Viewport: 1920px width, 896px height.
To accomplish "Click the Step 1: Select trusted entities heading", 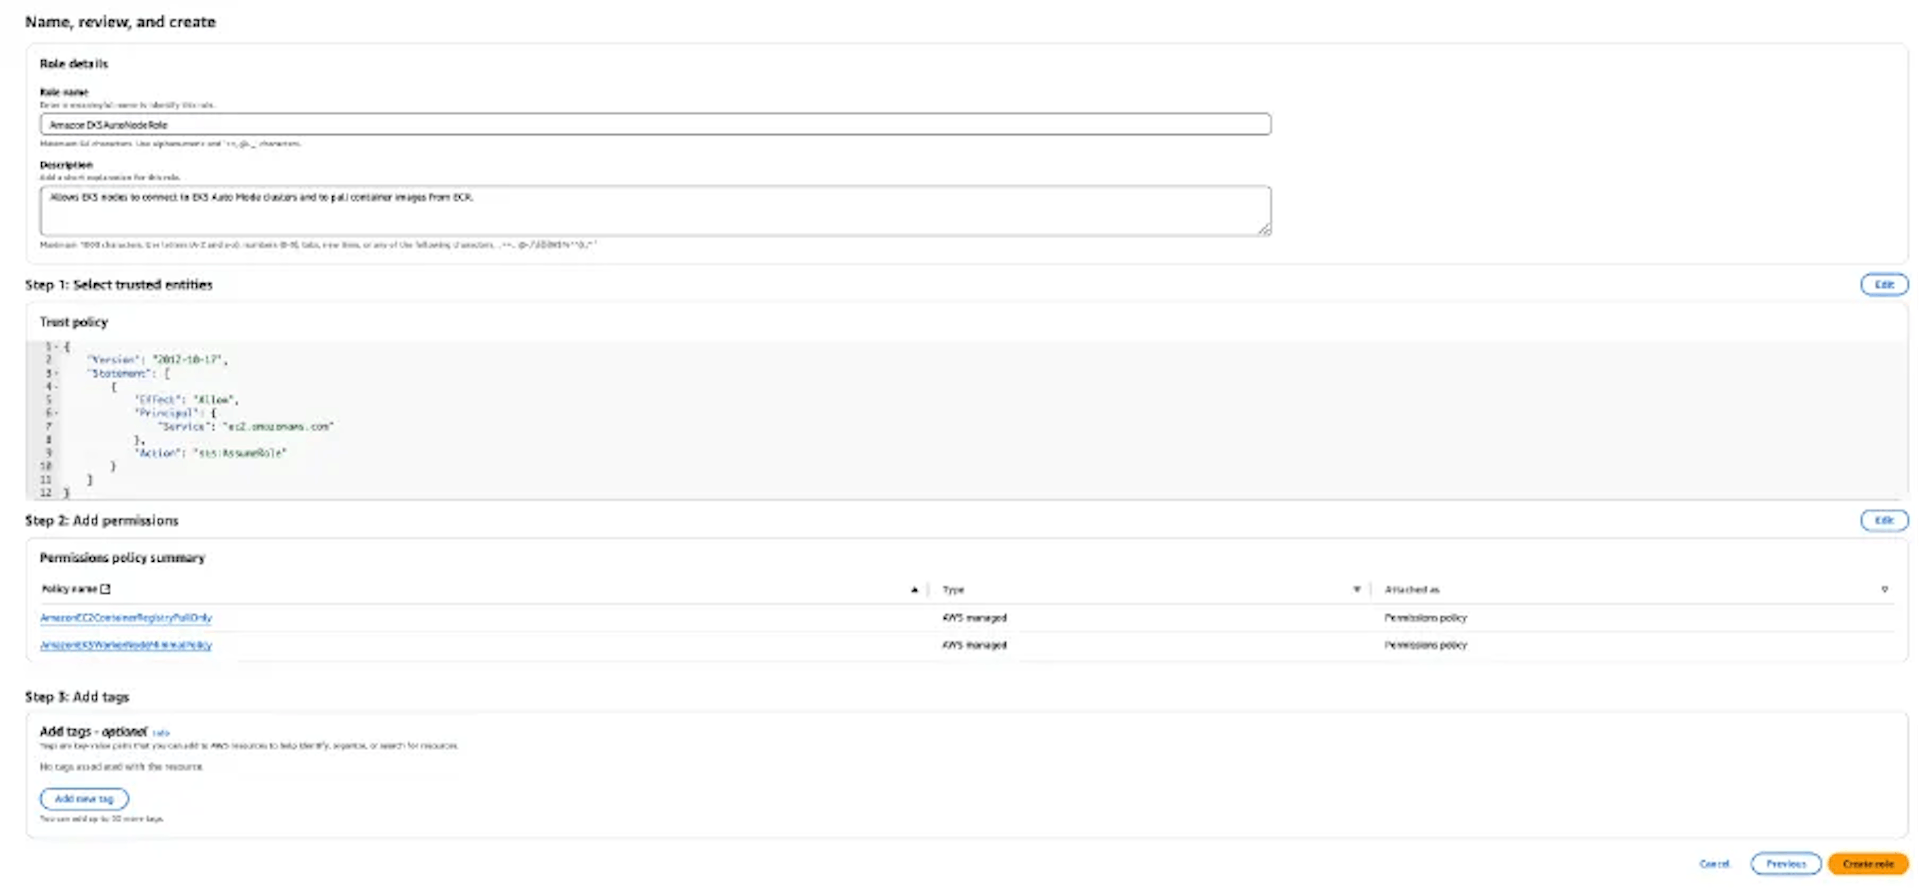I will (x=119, y=285).
